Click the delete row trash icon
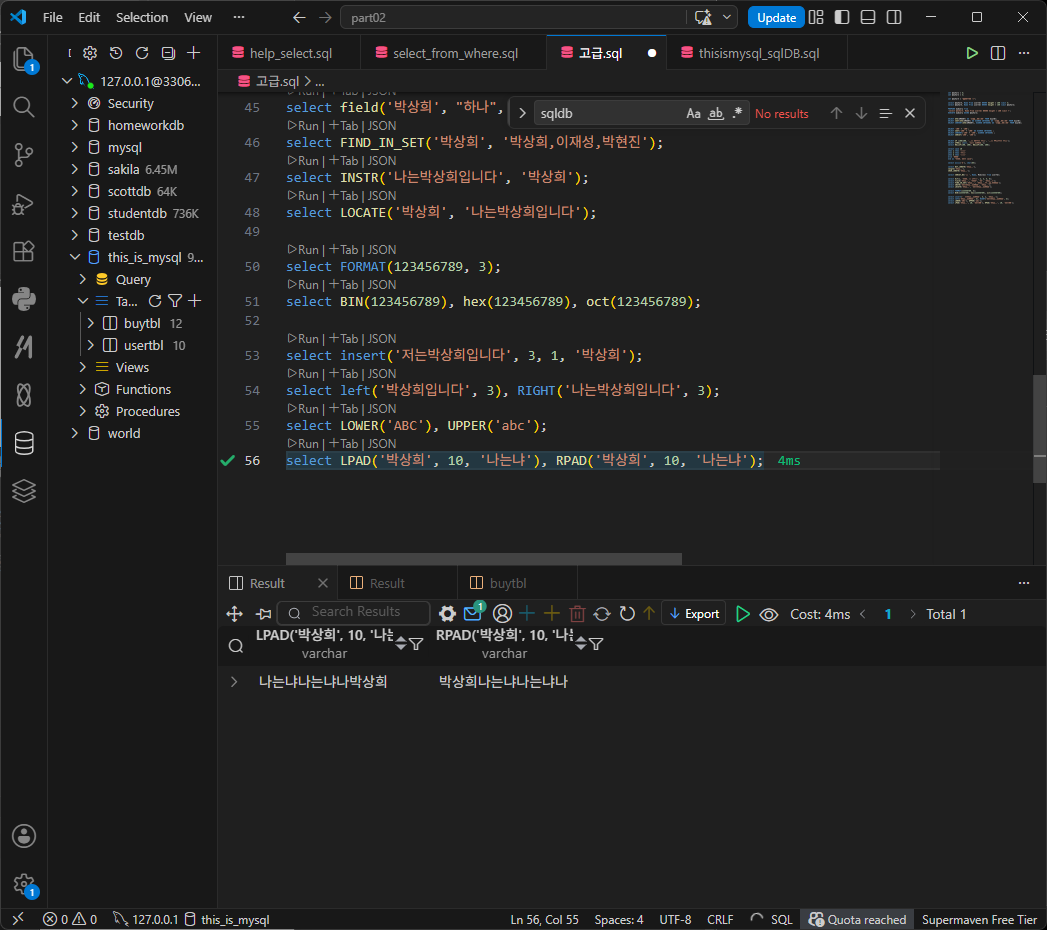This screenshot has width=1047, height=930. 578,614
